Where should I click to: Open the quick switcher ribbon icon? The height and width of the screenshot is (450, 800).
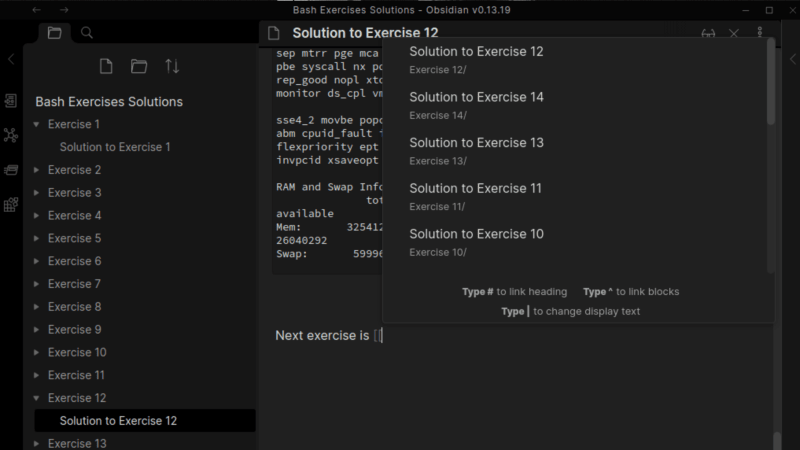tap(11, 101)
